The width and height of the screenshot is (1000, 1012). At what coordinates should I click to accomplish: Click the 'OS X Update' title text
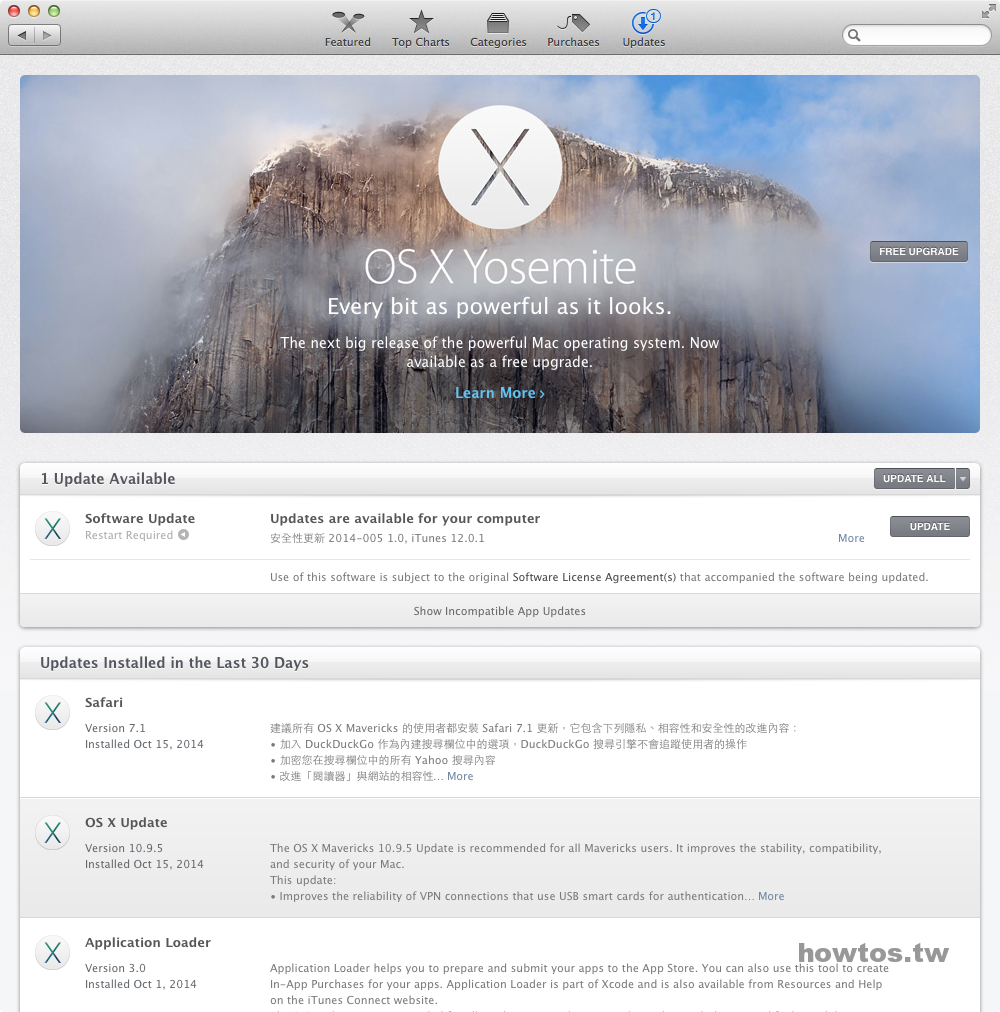coord(126,823)
